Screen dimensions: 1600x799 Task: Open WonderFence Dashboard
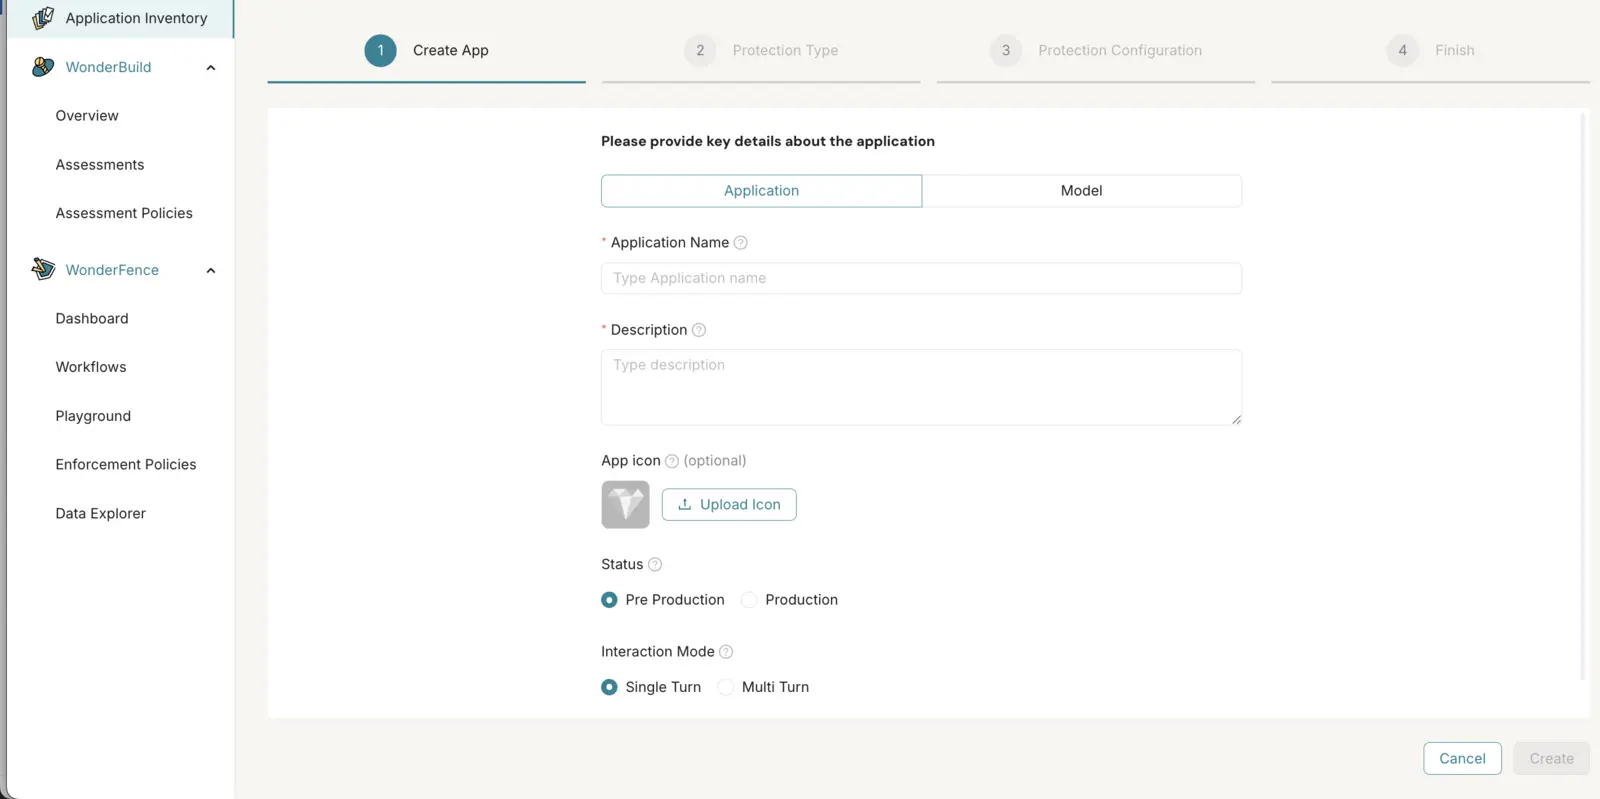[x=92, y=319]
